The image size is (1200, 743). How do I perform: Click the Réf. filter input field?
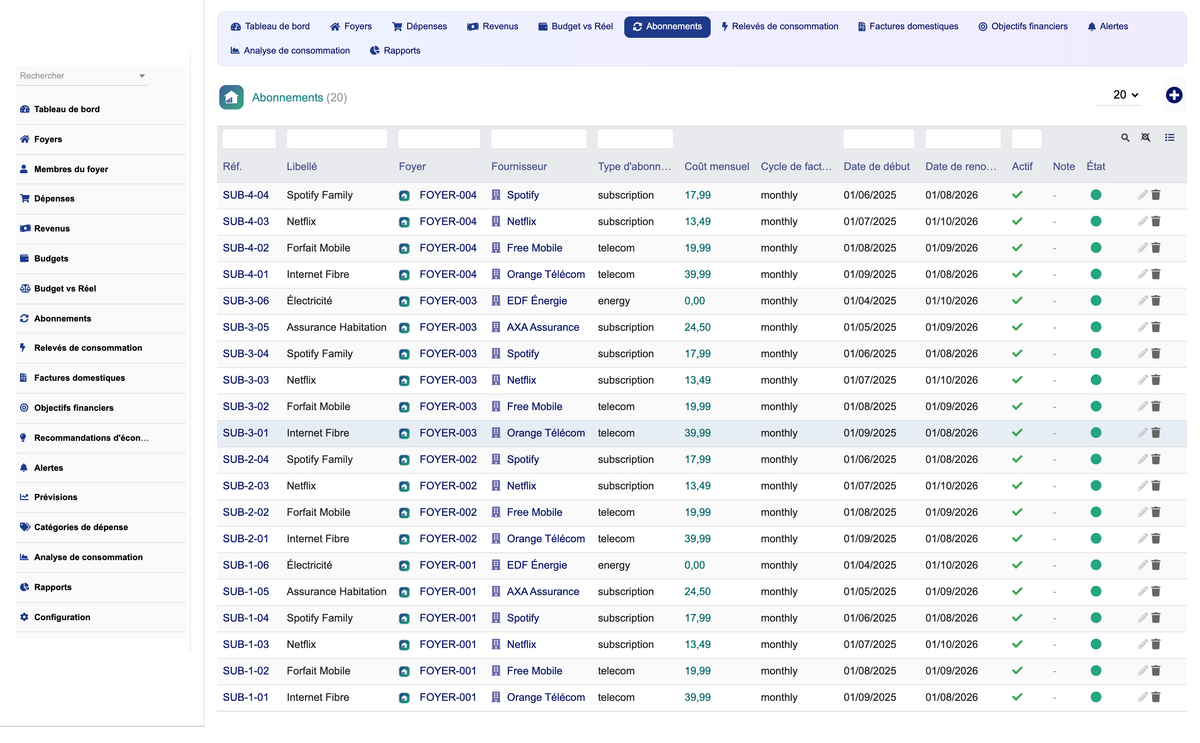[249, 139]
